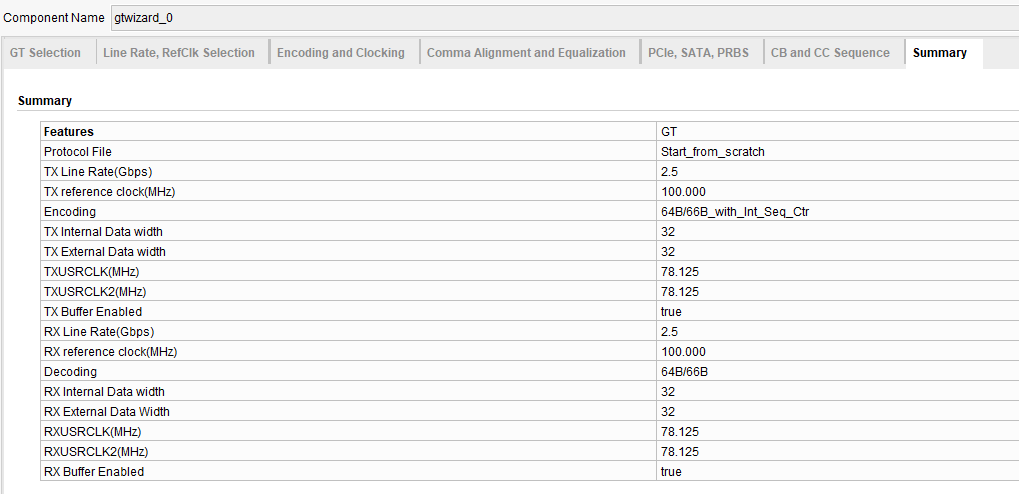Select the Summary tab
Viewport: 1019px width, 494px height.
click(940, 53)
